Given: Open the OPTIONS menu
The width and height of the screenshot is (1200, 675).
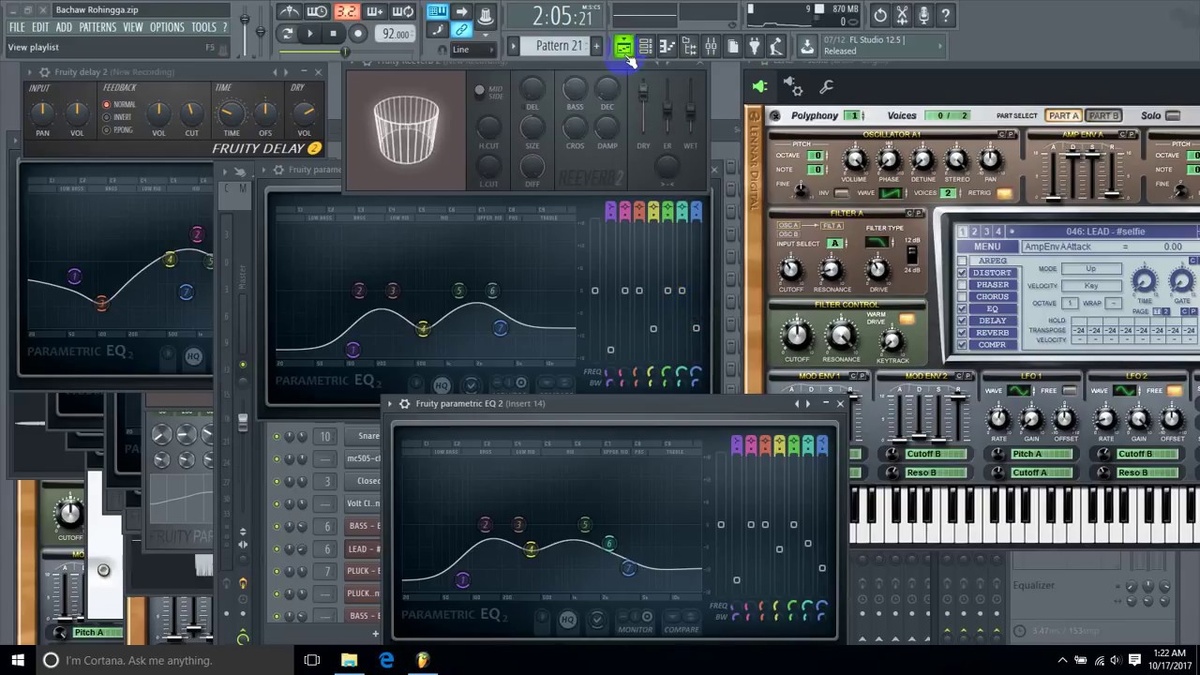Looking at the screenshot, I should [167, 27].
